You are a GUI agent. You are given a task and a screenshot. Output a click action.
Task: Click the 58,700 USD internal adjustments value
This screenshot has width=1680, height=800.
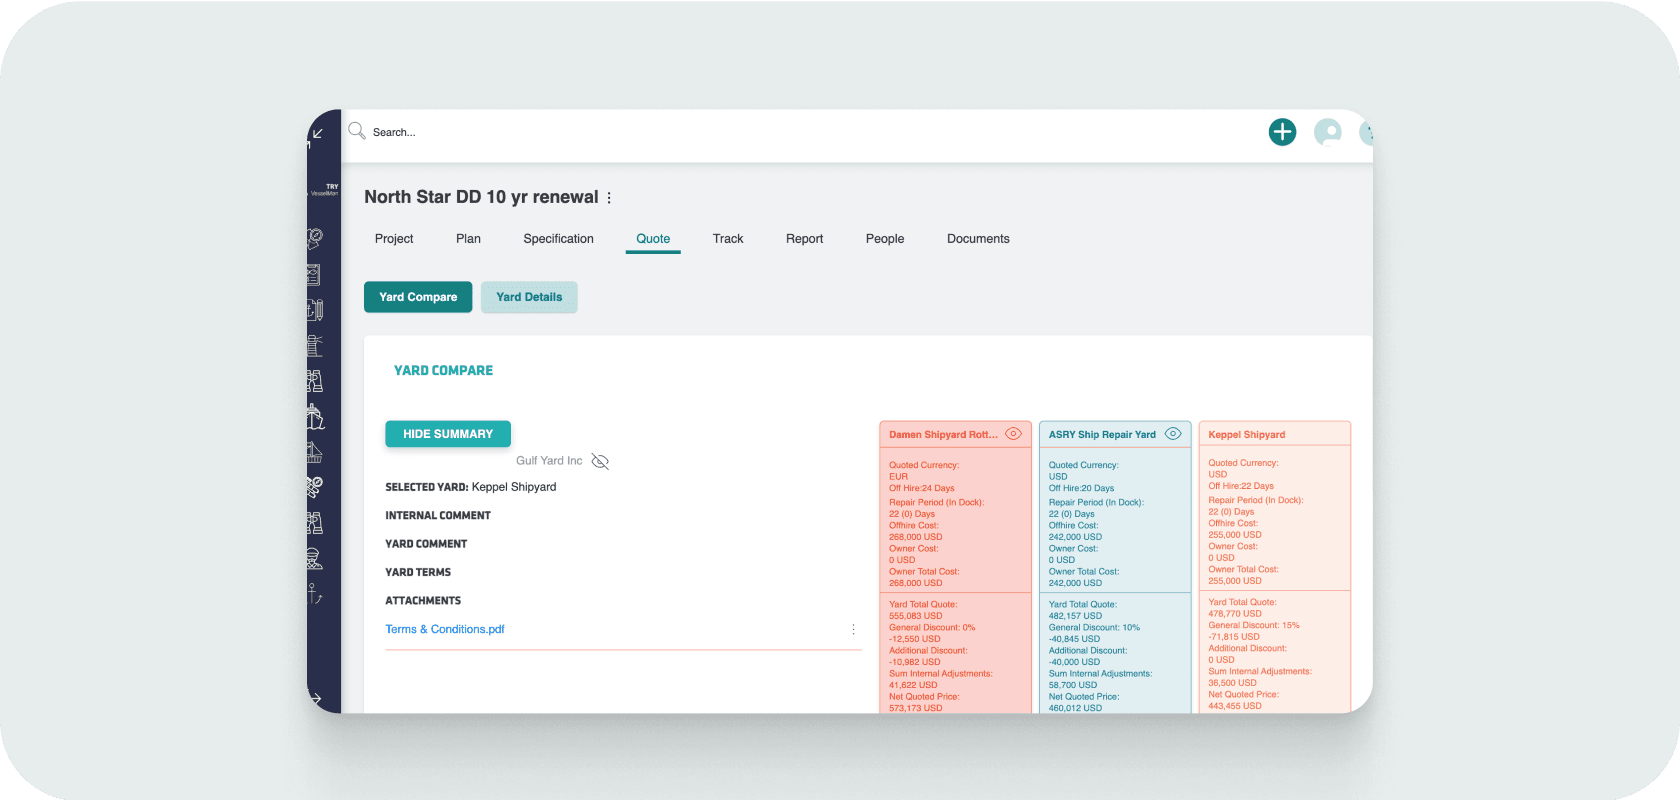pos(1073,685)
